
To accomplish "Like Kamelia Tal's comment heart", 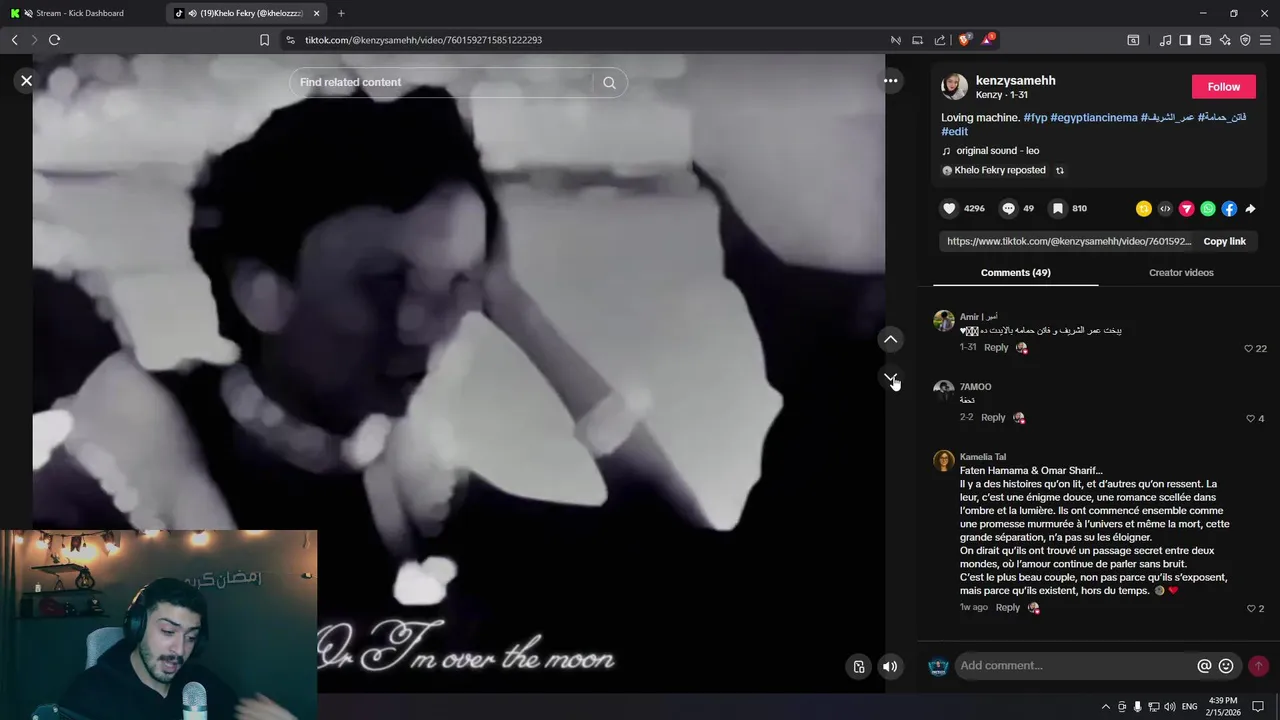I will point(1250,609).
